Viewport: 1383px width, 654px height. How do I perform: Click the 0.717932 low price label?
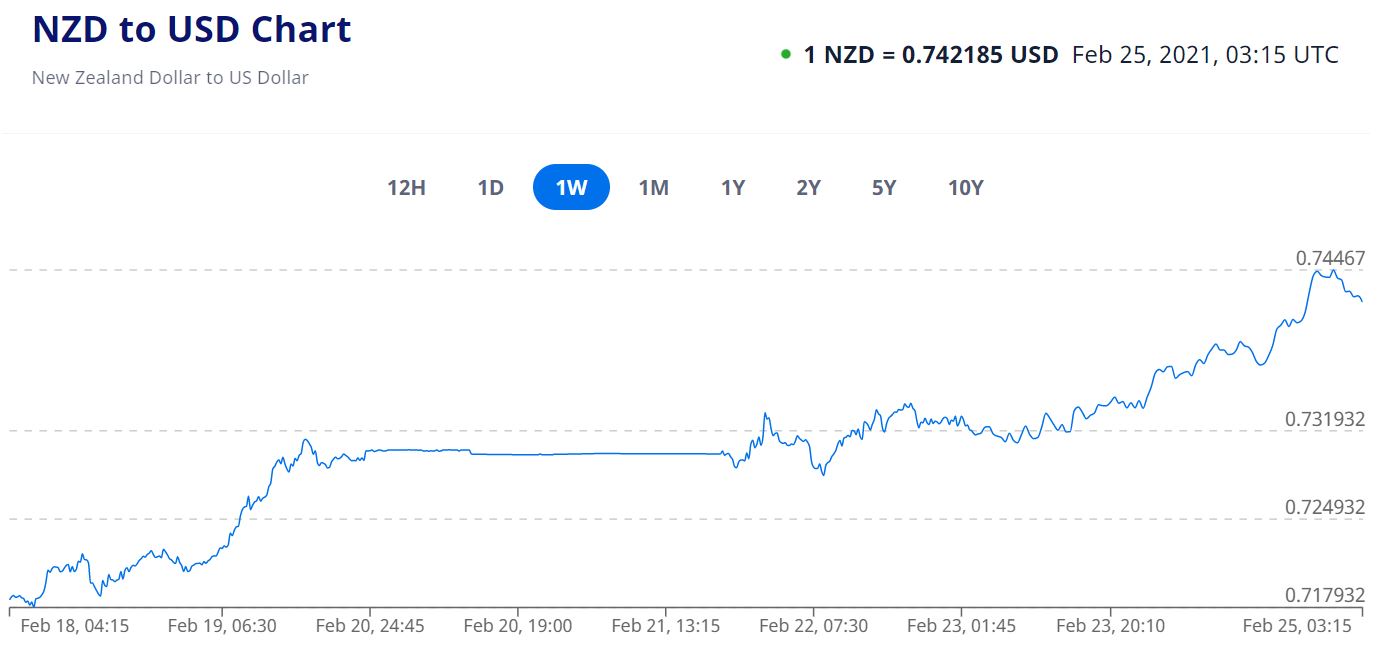coord(1325,595)
